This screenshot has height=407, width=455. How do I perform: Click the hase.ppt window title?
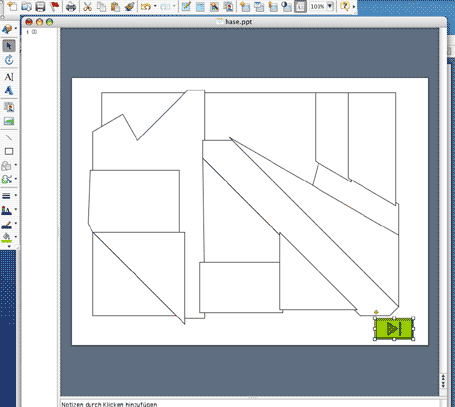pos(239,22)
